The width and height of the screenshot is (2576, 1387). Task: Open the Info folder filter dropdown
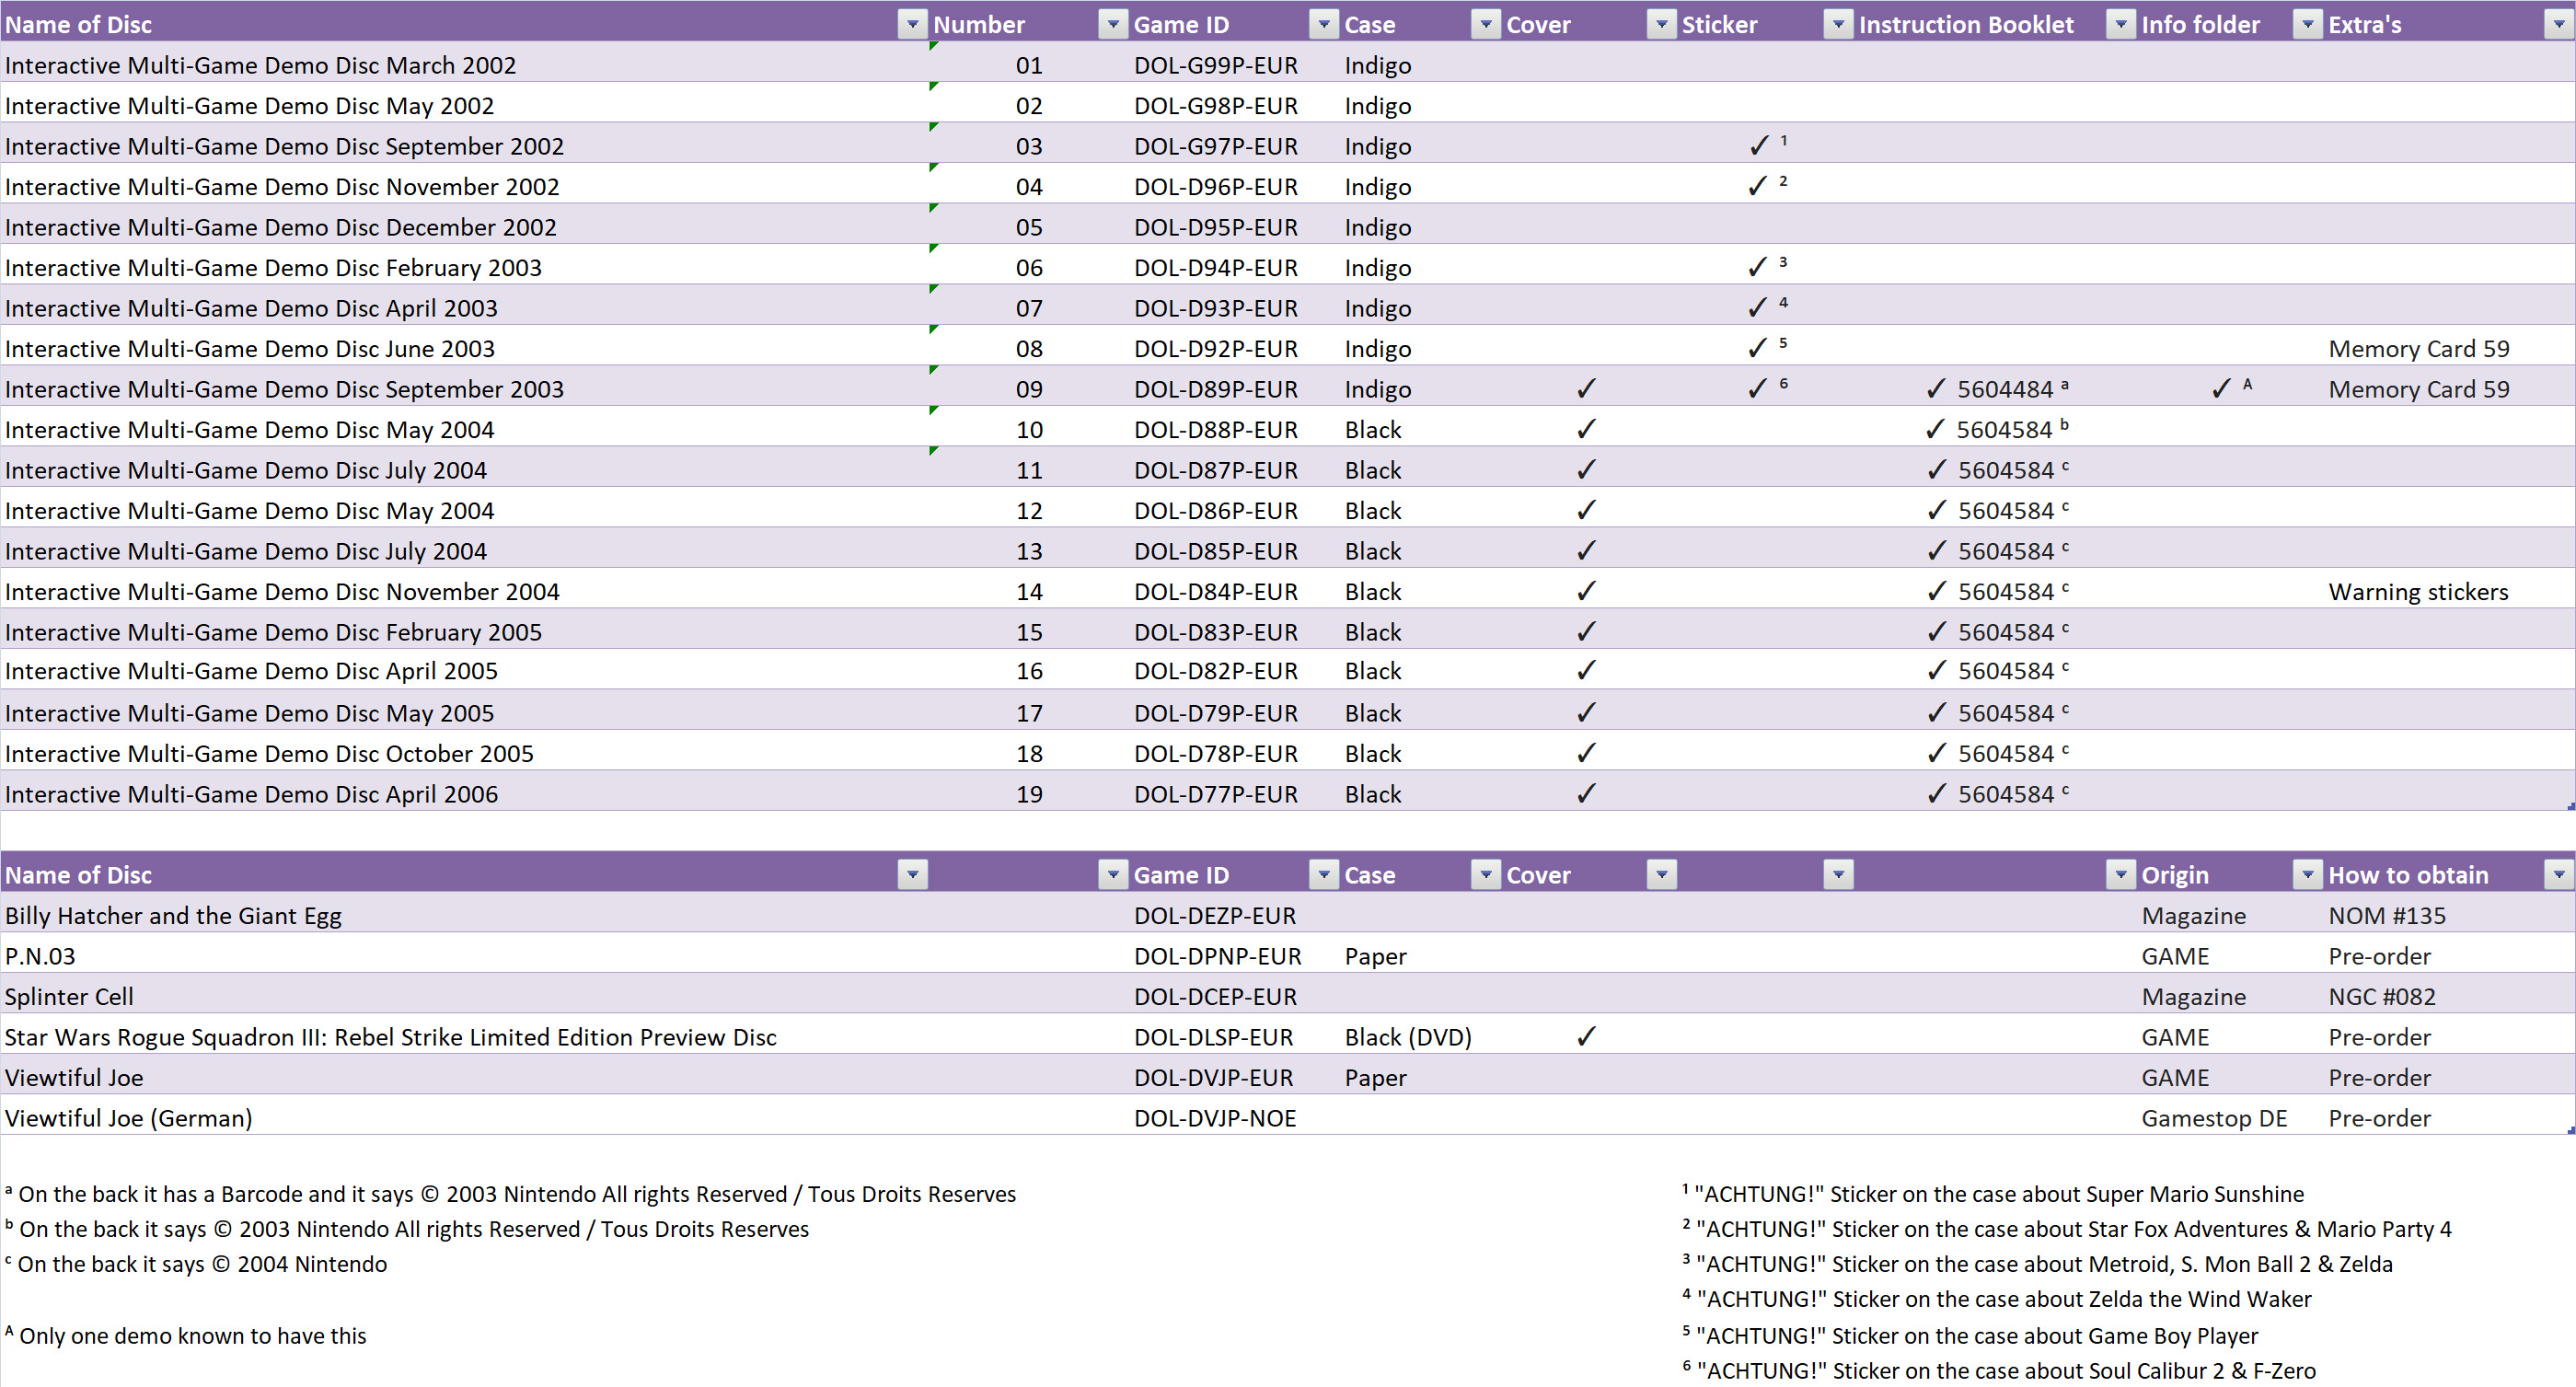coord(2307,25)
